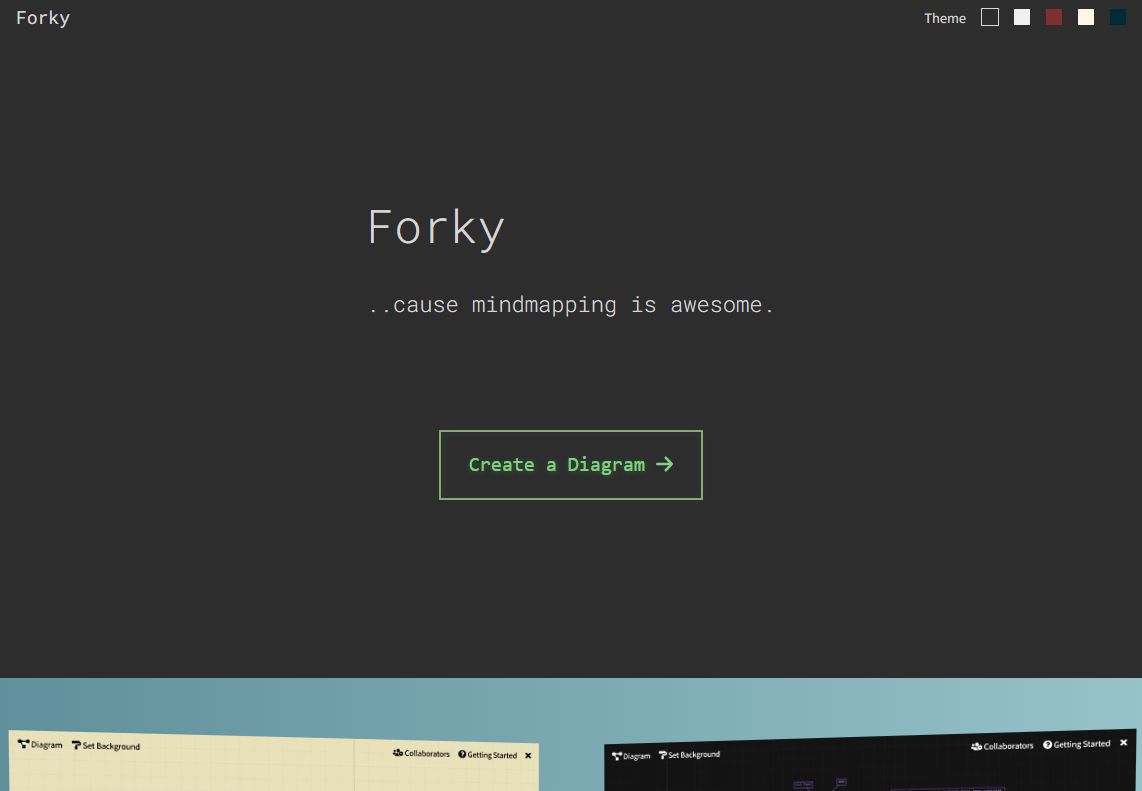The width and height of the screenshot is (1142, 791).
Task: Open the dark screenshot thumbnail
Action: 870,762
